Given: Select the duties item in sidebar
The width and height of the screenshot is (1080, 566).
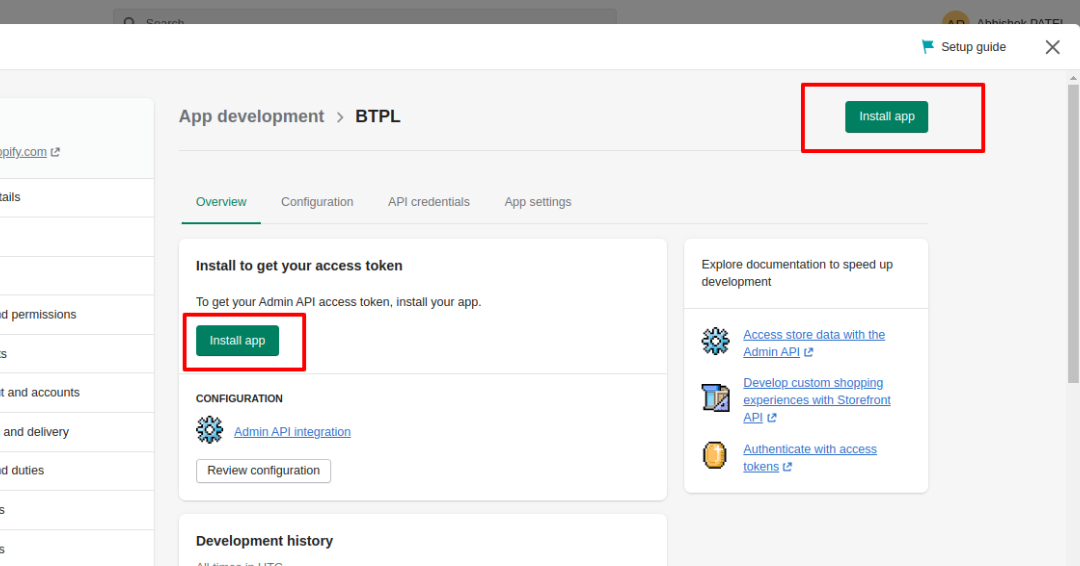Looking at the screenshot, I should (76, 470).
